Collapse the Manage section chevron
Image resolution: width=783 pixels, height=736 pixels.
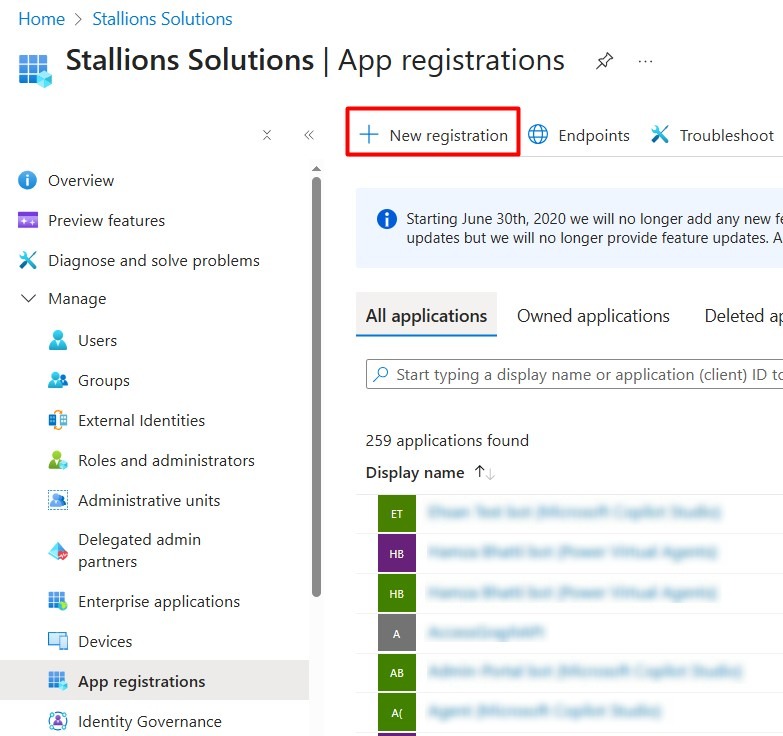tap(27, 298)
